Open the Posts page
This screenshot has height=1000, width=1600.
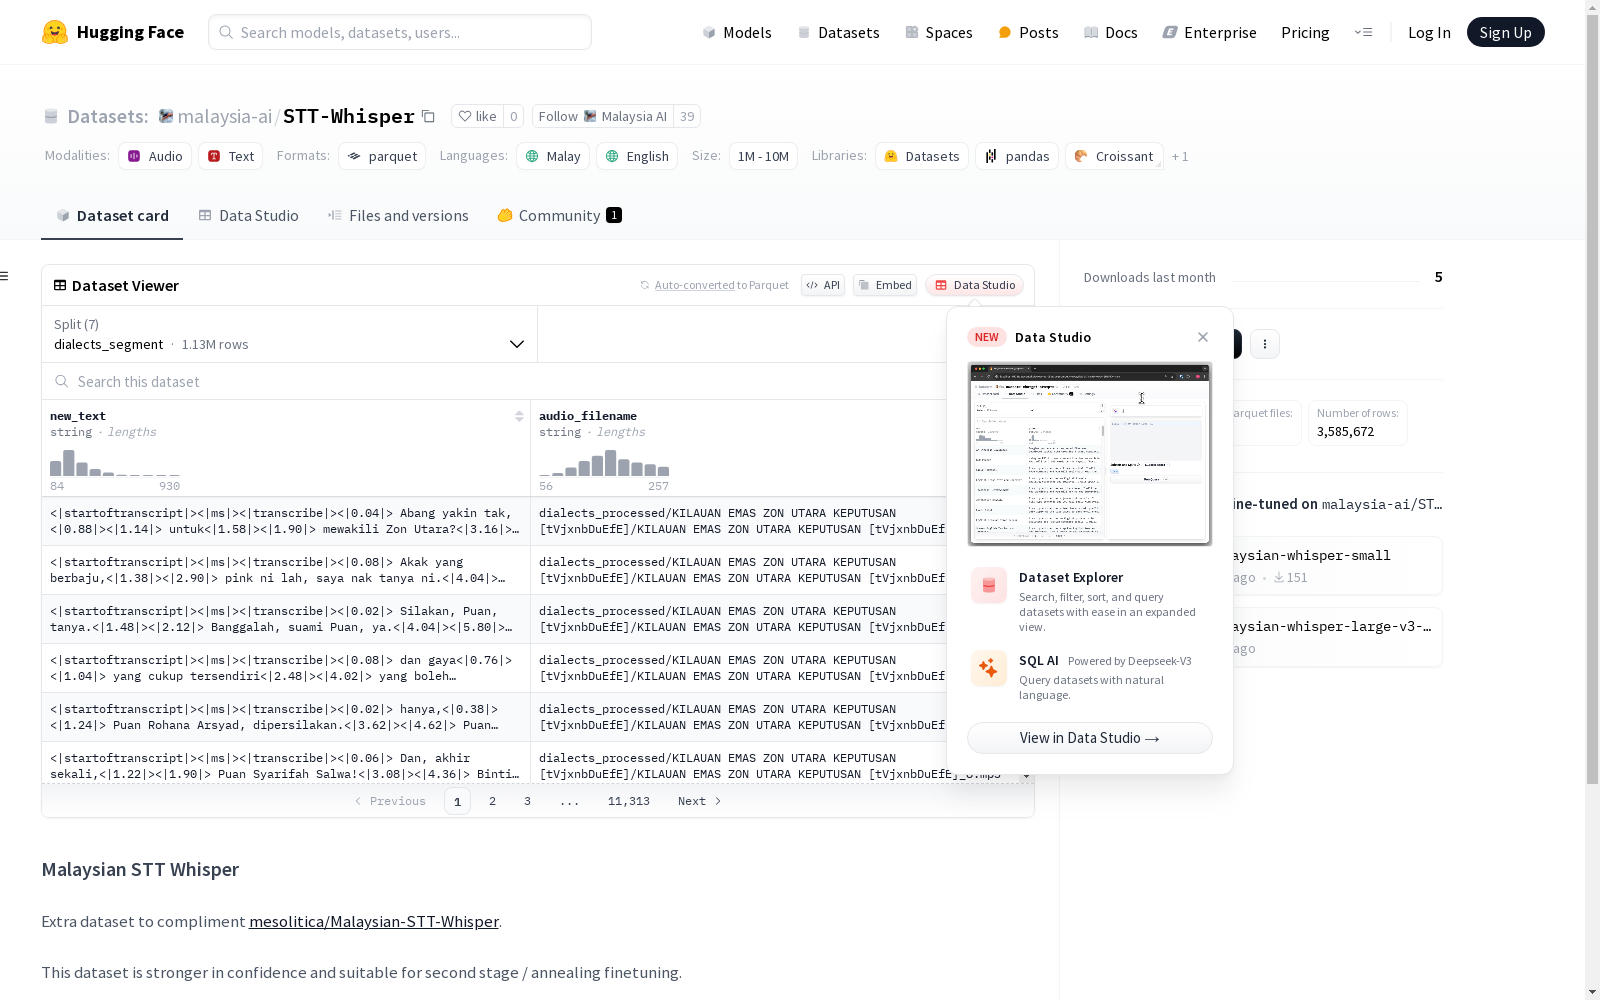click(x=1028, y=32)
